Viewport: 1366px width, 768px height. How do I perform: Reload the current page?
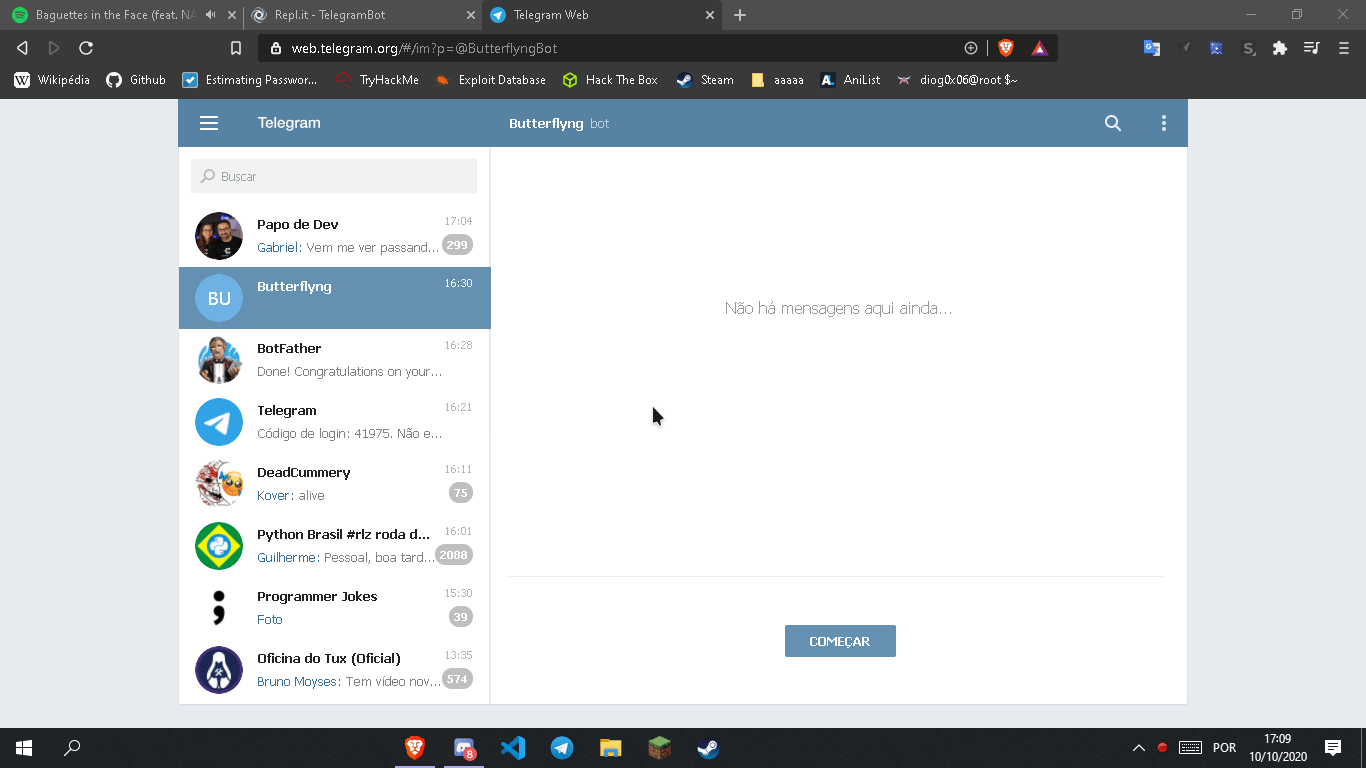(x=86, y=48)
